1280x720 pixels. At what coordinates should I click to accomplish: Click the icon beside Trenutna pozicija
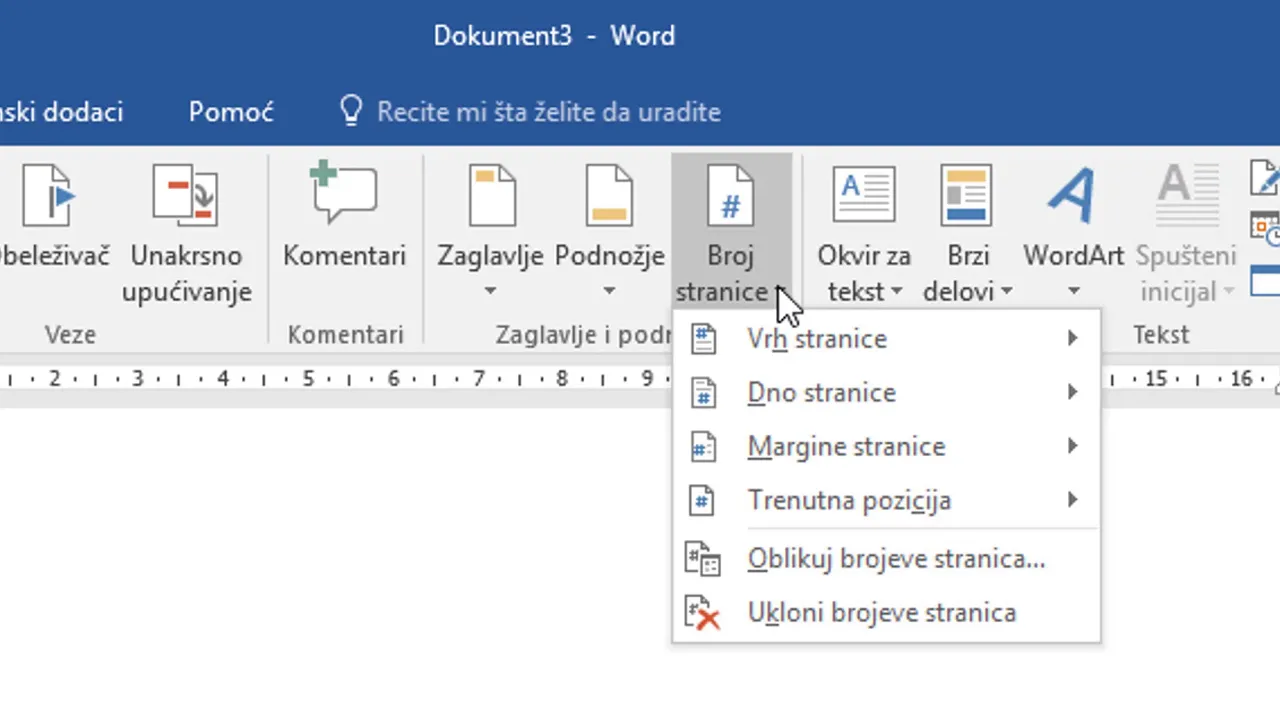point(704,500)
